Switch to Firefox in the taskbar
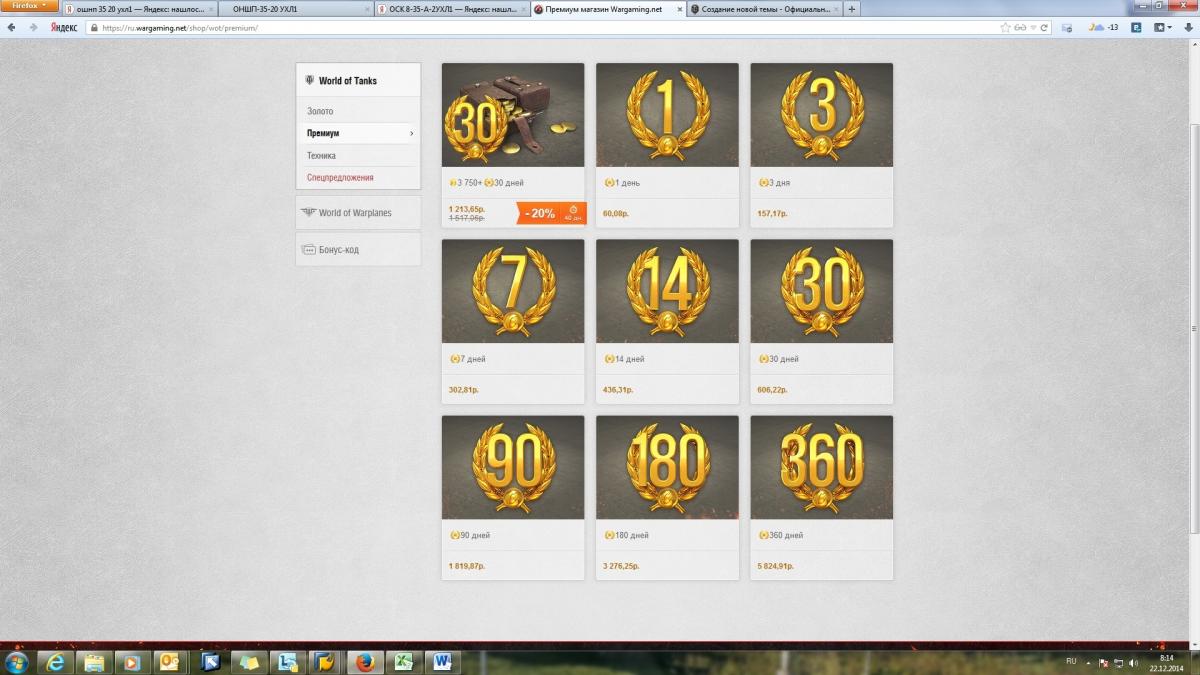The width and height of the screenshot is (1200, 675). 365,662
